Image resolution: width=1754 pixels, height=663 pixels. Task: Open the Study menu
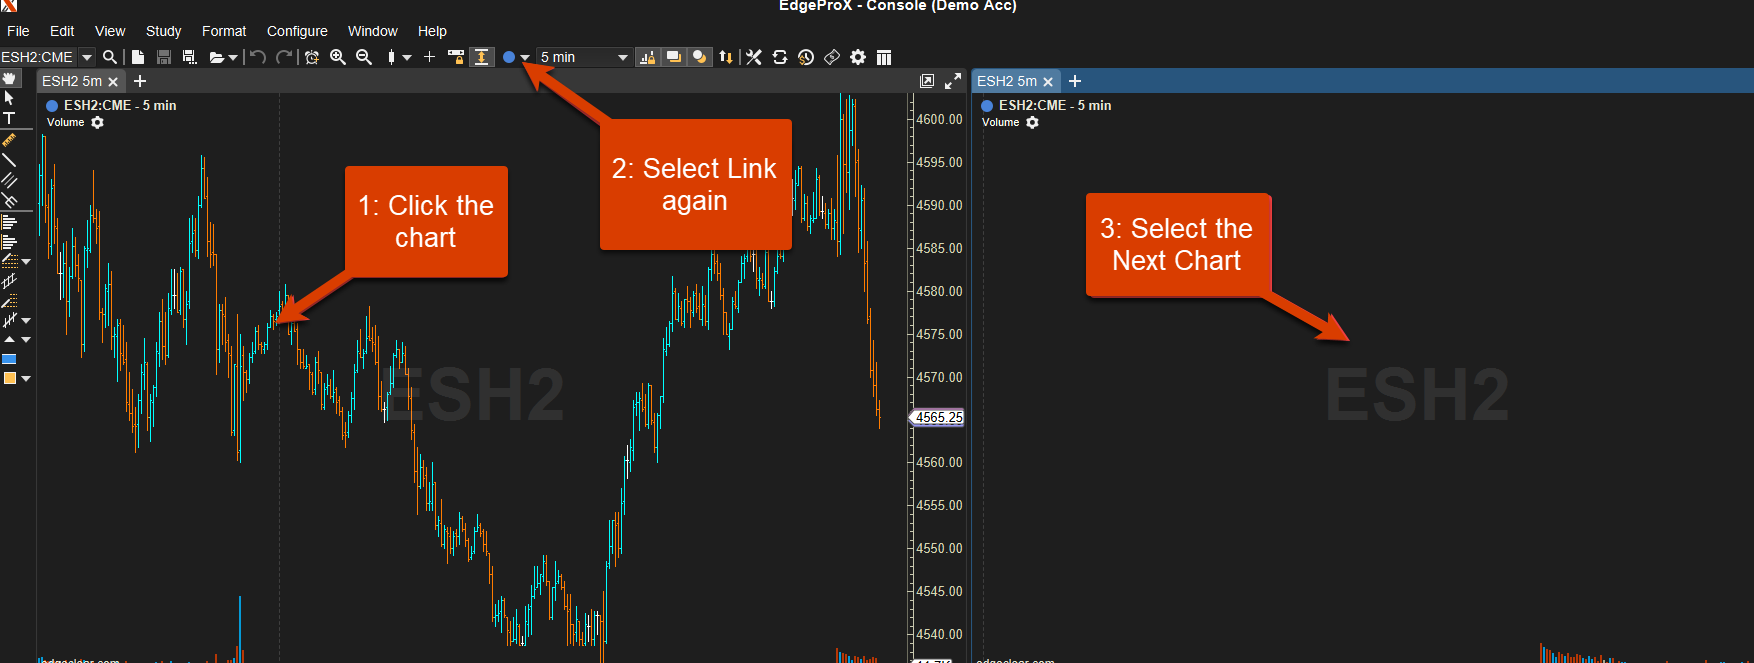pos(163,31)
